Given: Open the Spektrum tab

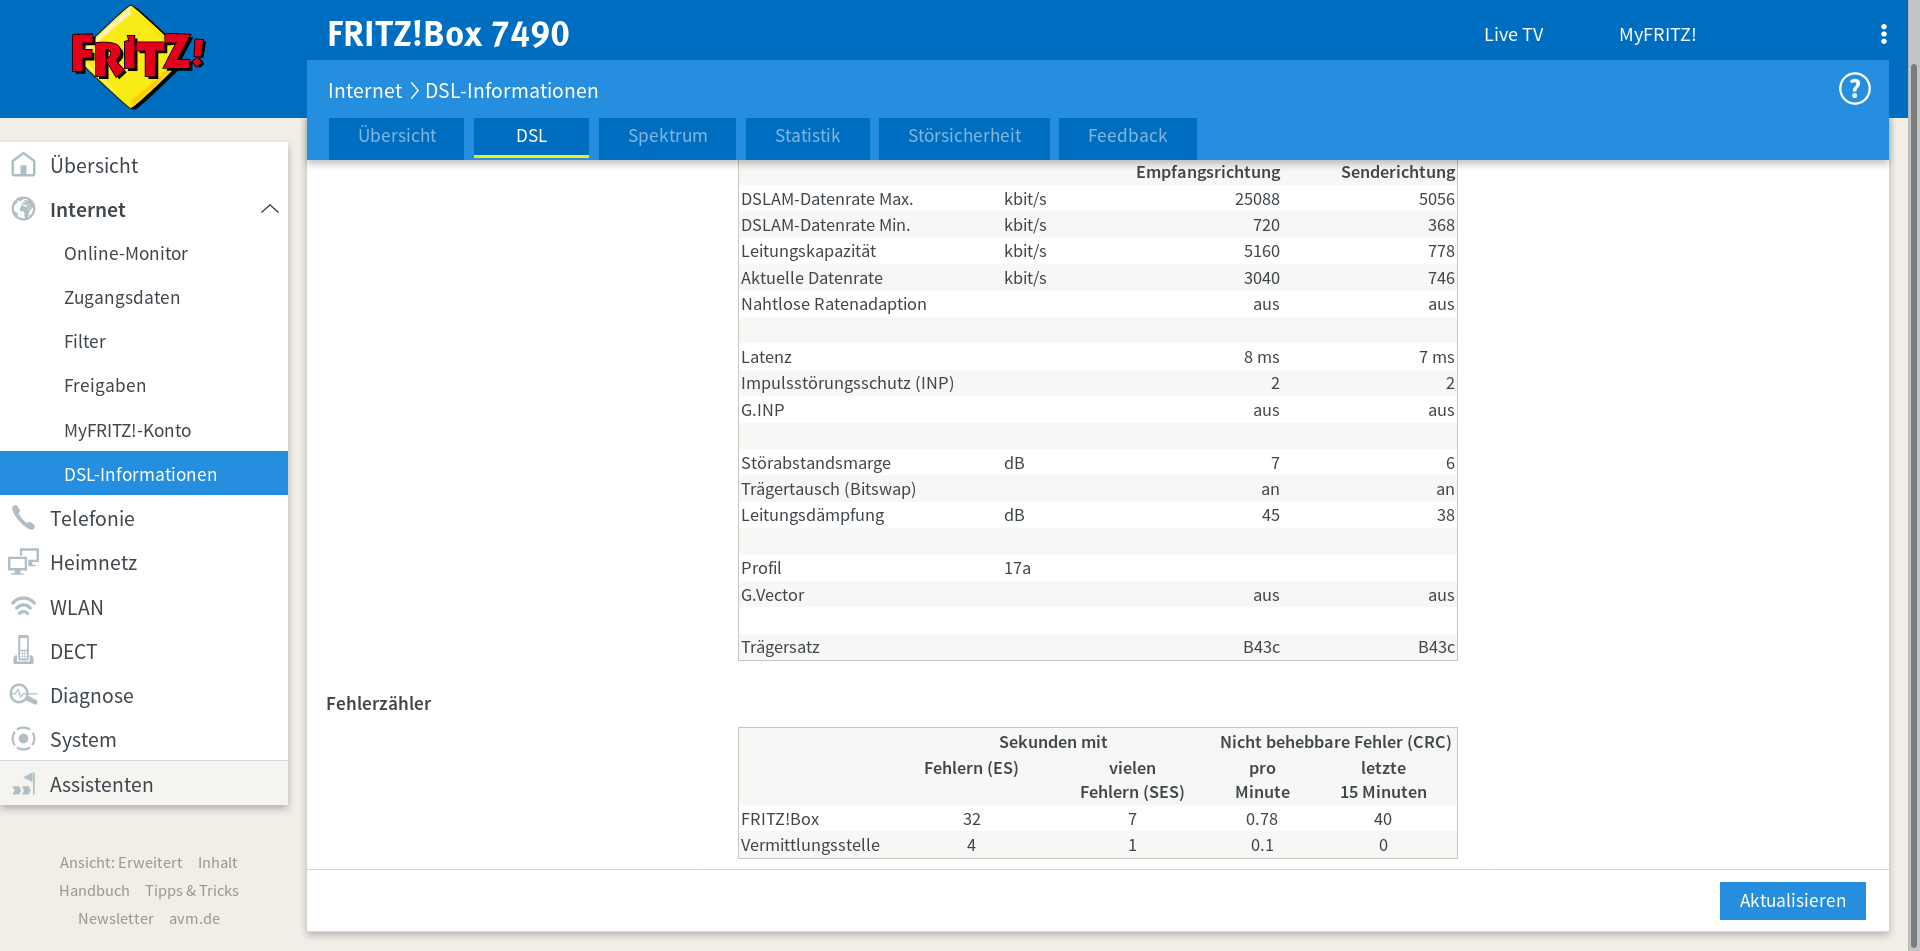Looking at the screenshot, I should click(667, 137).
